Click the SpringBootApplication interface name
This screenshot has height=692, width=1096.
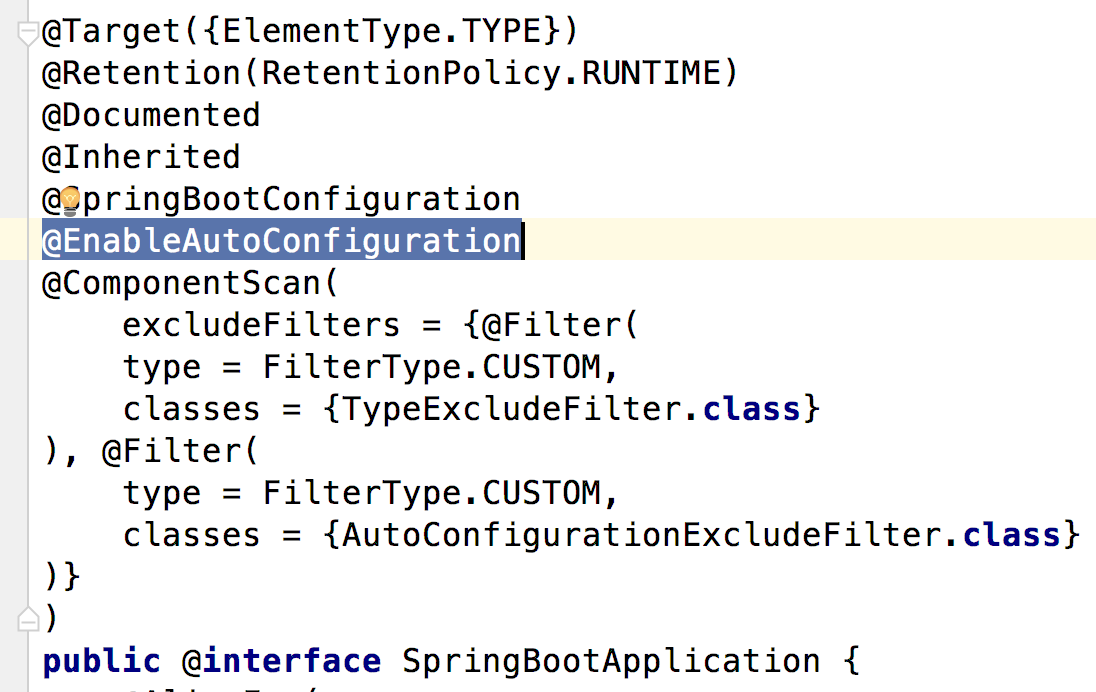point(611,661)
